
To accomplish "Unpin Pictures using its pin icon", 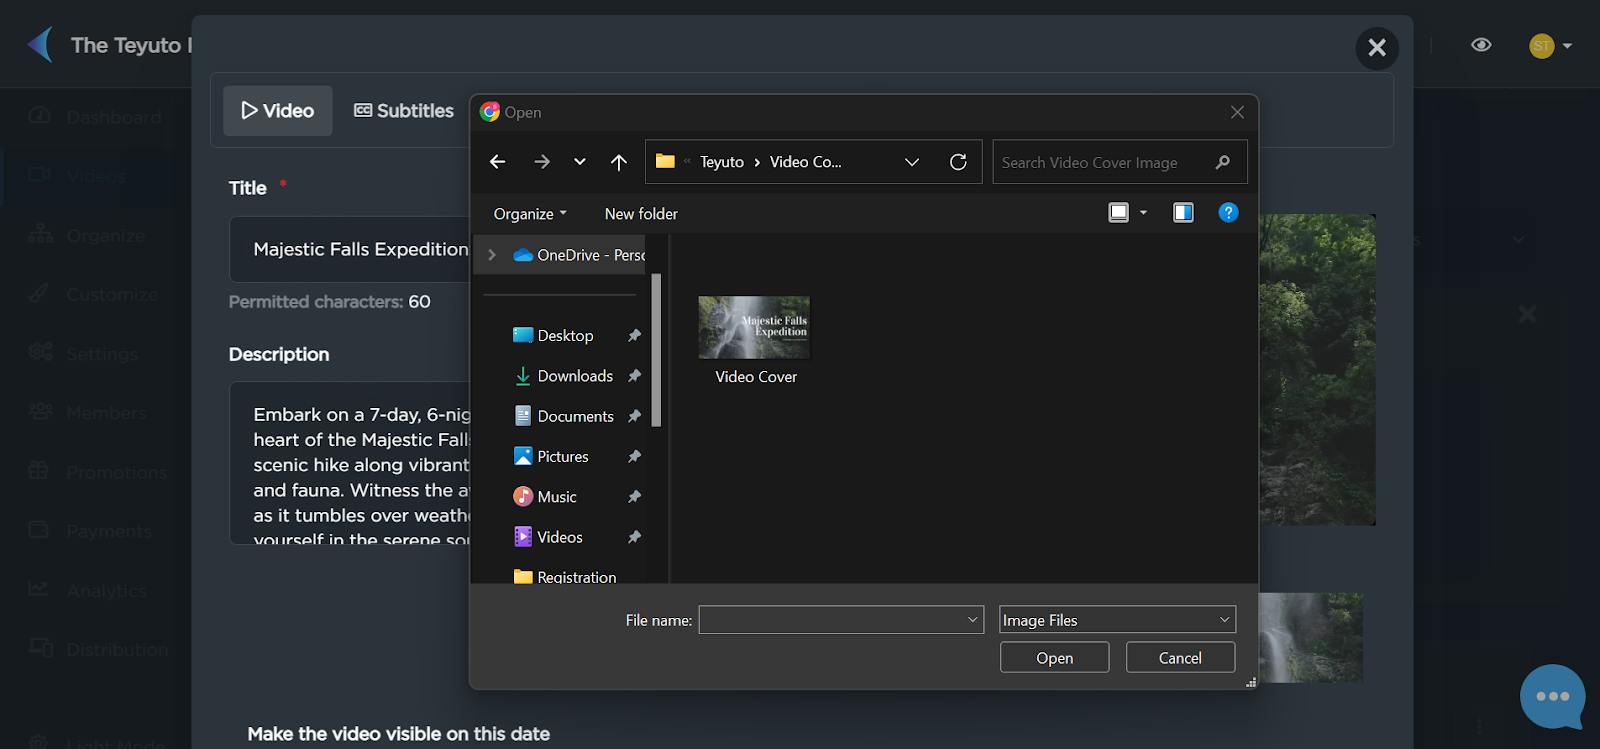I will [x=634, y=456].
